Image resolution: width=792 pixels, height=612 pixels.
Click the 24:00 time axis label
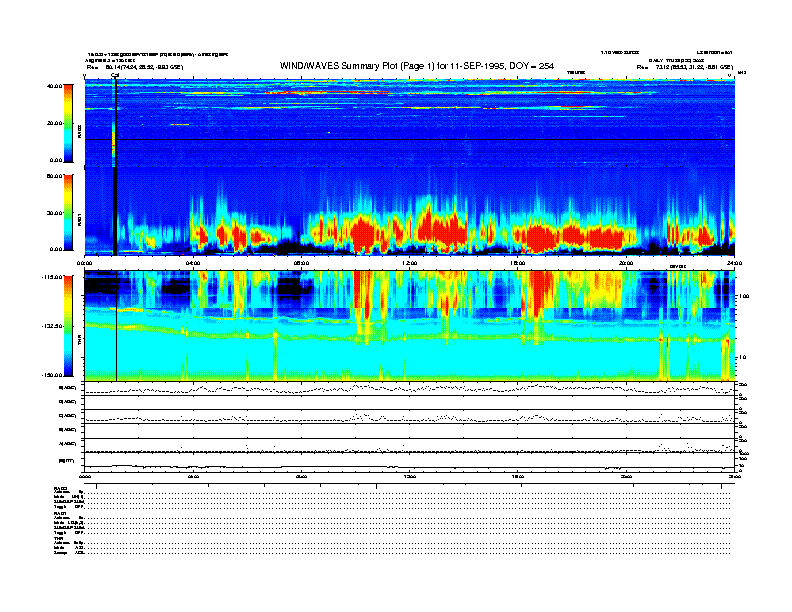pos(733,263)
